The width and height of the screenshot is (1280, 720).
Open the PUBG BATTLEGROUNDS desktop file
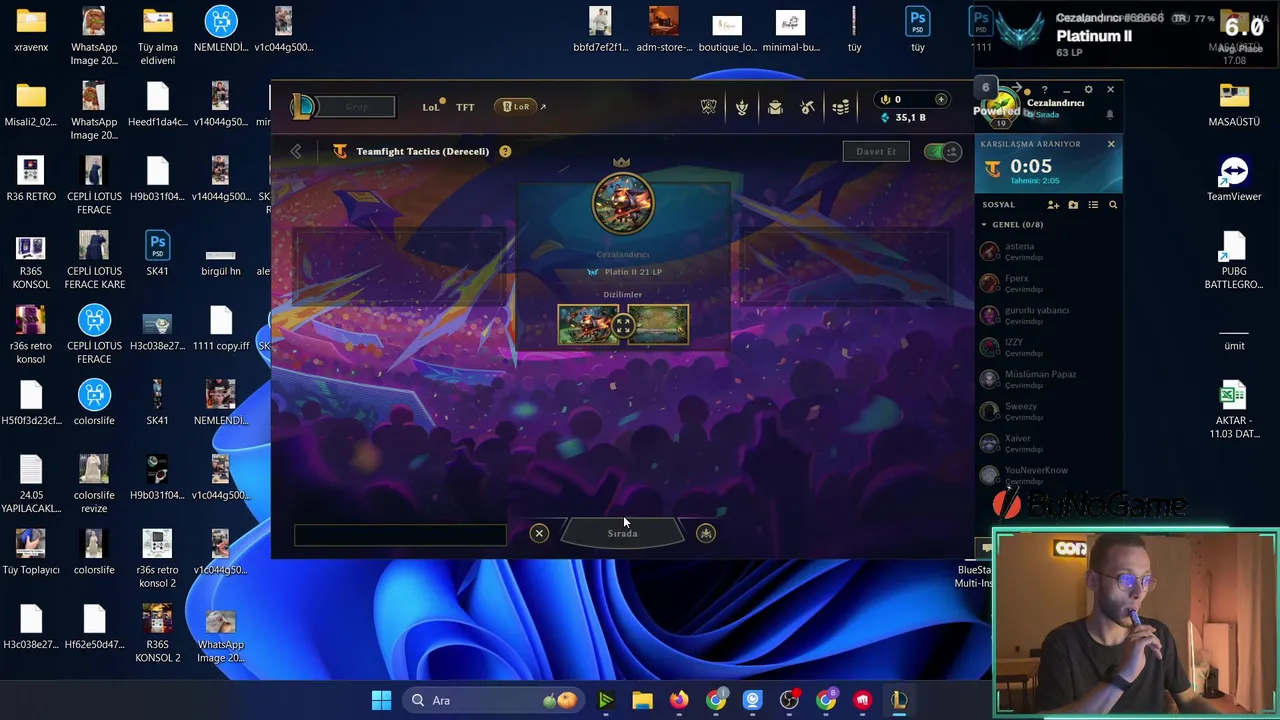click(1234, 261)
